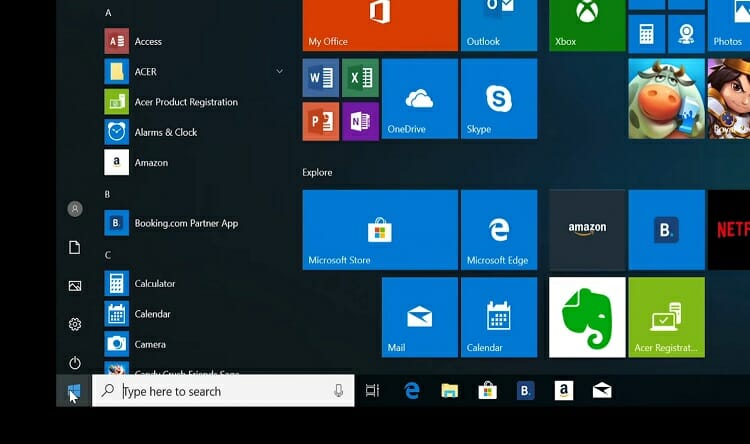This screenshot has height=444, width=750.
Task: Launch the Xbox tile
Action: (587, 25)
